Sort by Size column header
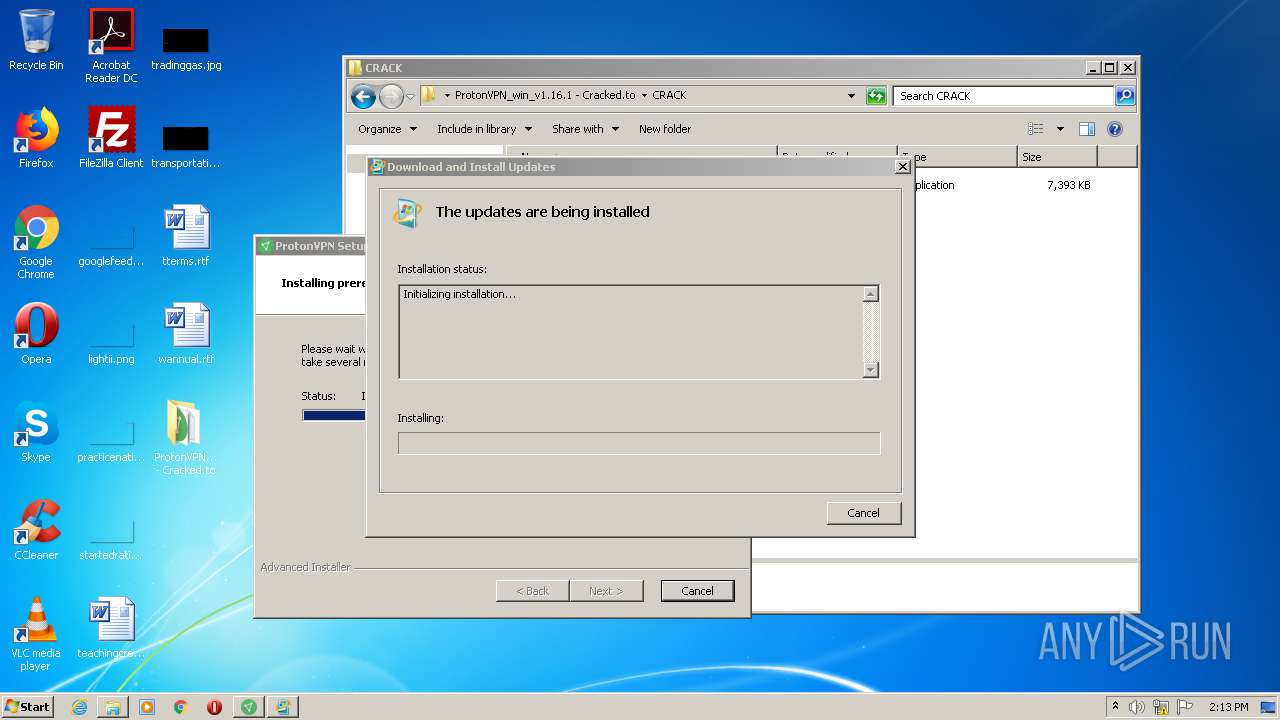Viewport: 1280px width, 720px height. click(x=1057, y=157)
